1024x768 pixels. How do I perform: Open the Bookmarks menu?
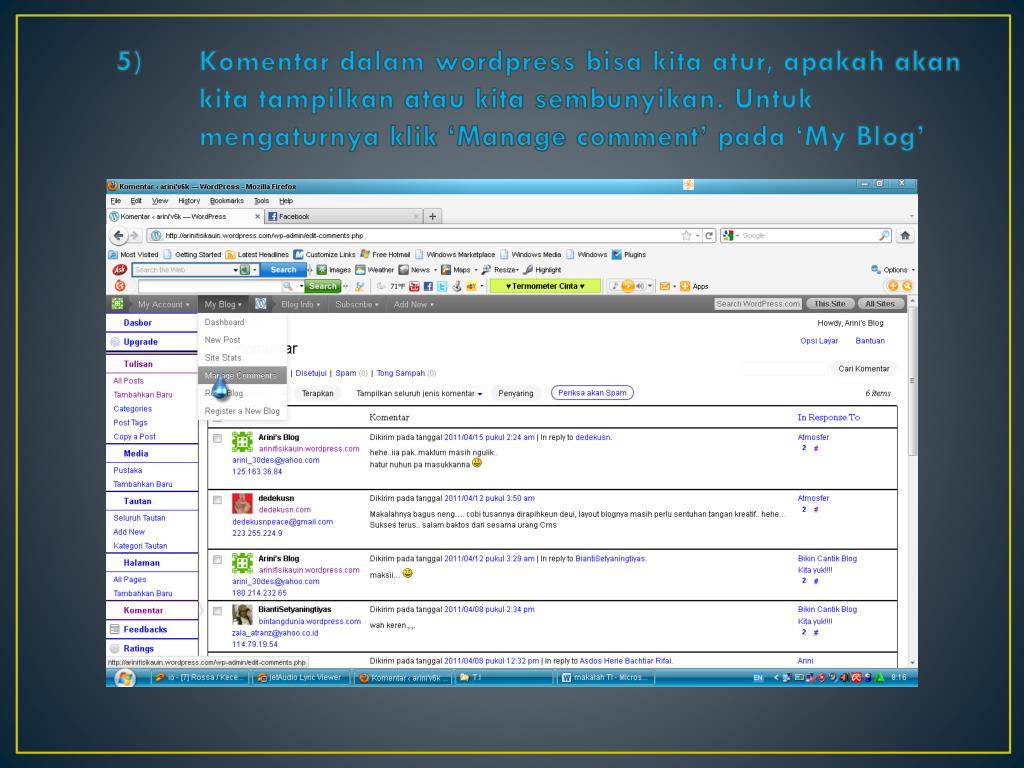227,201
